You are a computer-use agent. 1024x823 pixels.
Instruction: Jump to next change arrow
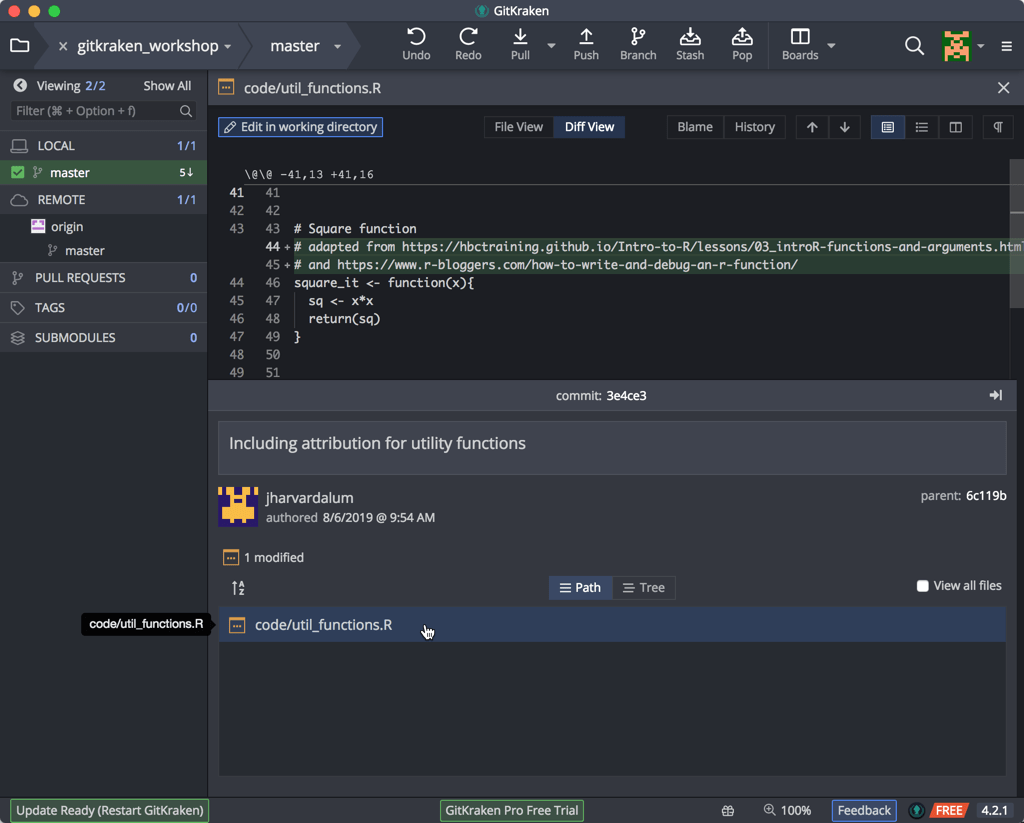point(844,127)
